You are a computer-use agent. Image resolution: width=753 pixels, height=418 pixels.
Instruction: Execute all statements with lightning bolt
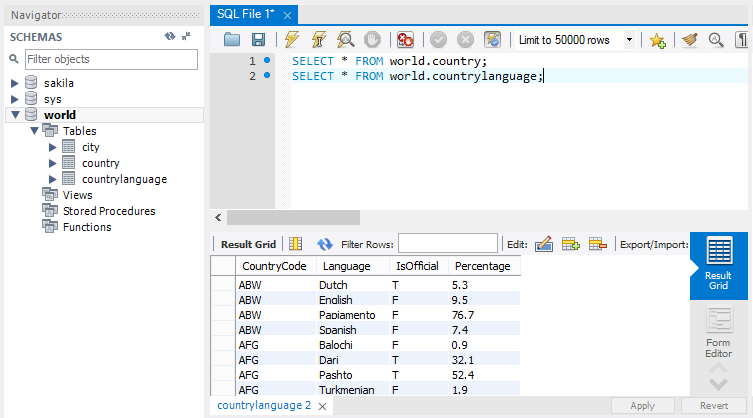pos(292,39)
